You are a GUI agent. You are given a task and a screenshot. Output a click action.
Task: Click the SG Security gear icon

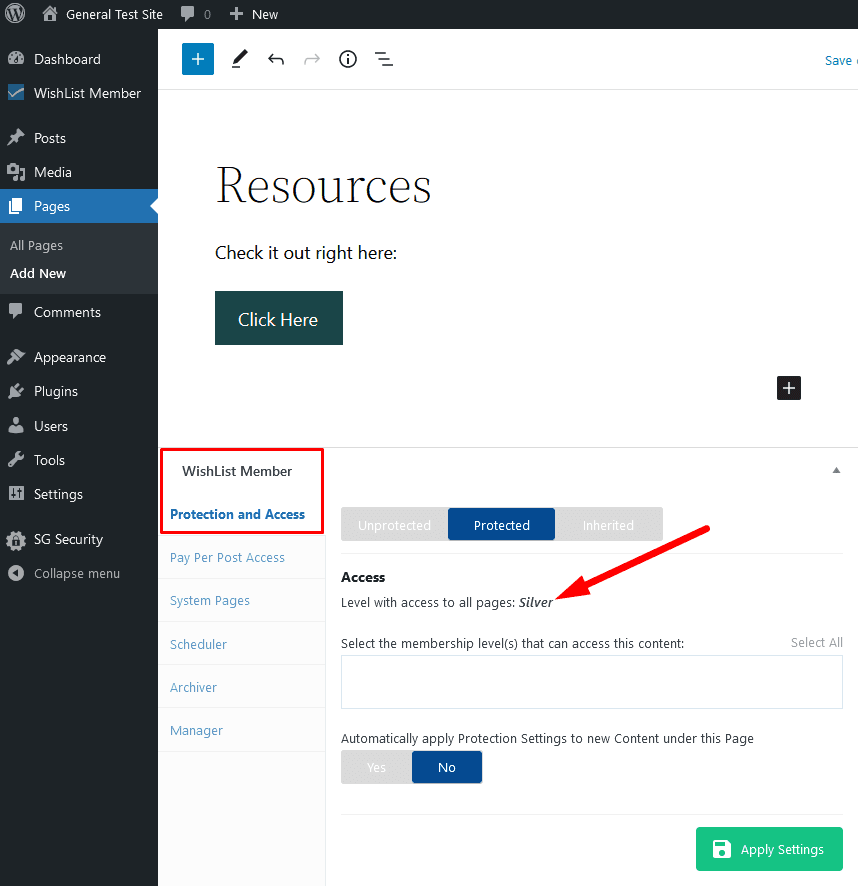[x=16, y=540]
